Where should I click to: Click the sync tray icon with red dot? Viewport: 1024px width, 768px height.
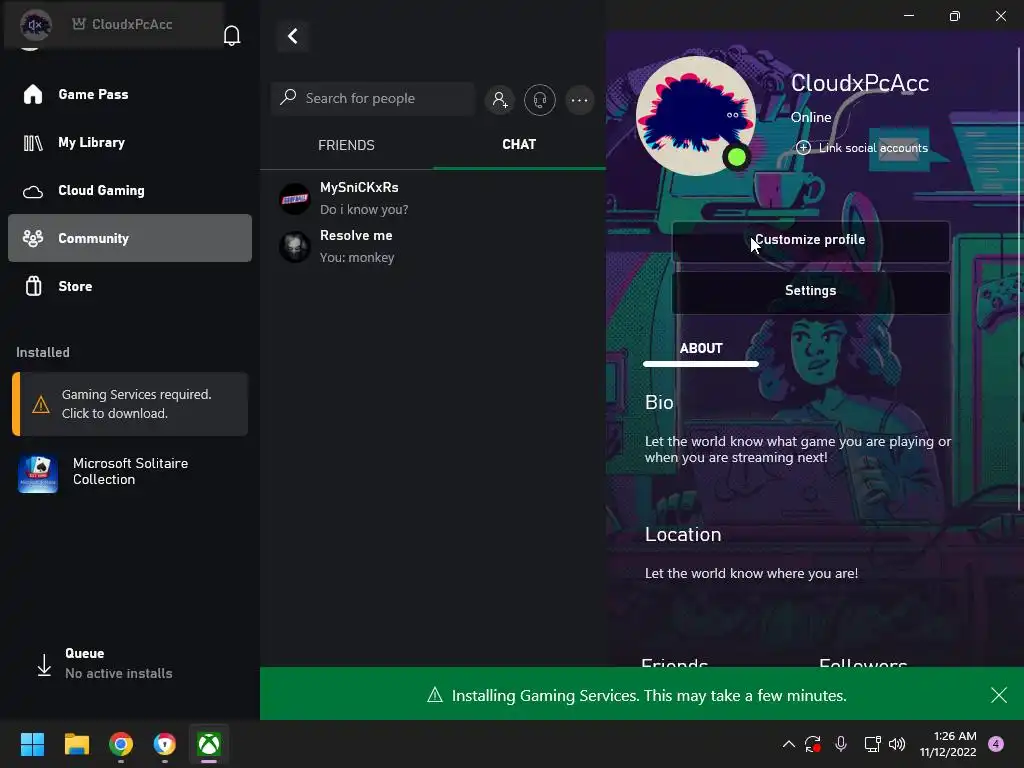tap(813, 744)
